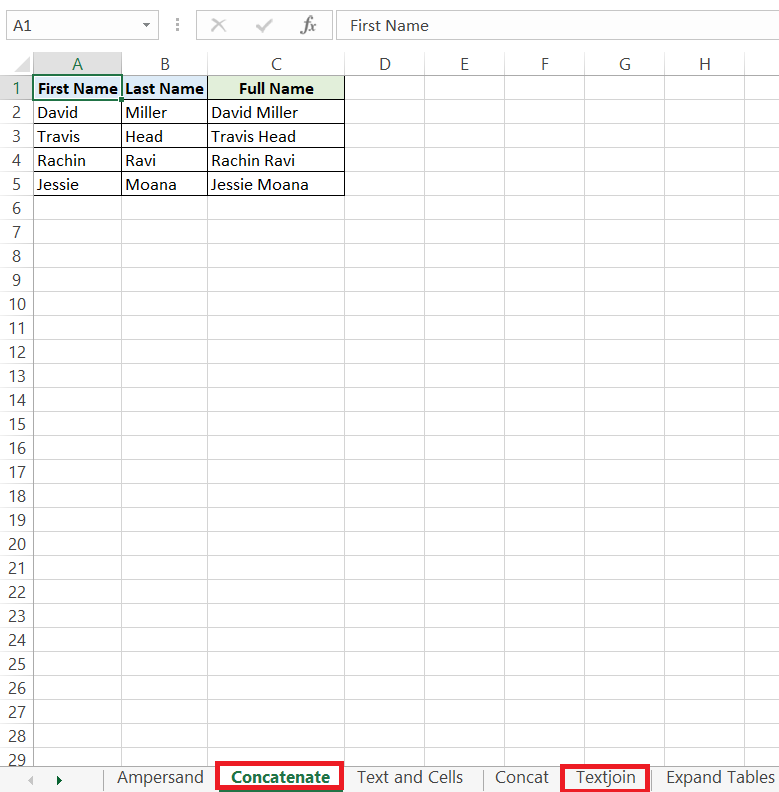Select the cell containing 'Jessie'

click(x=77, y=184)
